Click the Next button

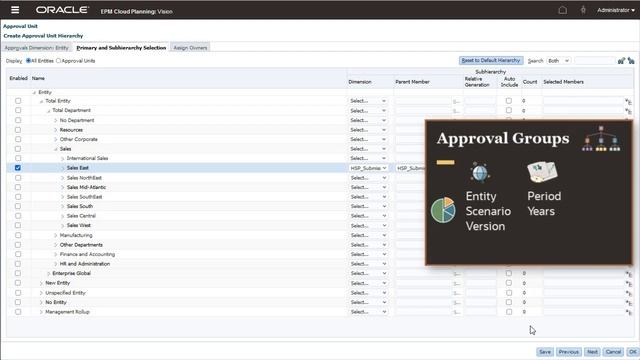592,352
